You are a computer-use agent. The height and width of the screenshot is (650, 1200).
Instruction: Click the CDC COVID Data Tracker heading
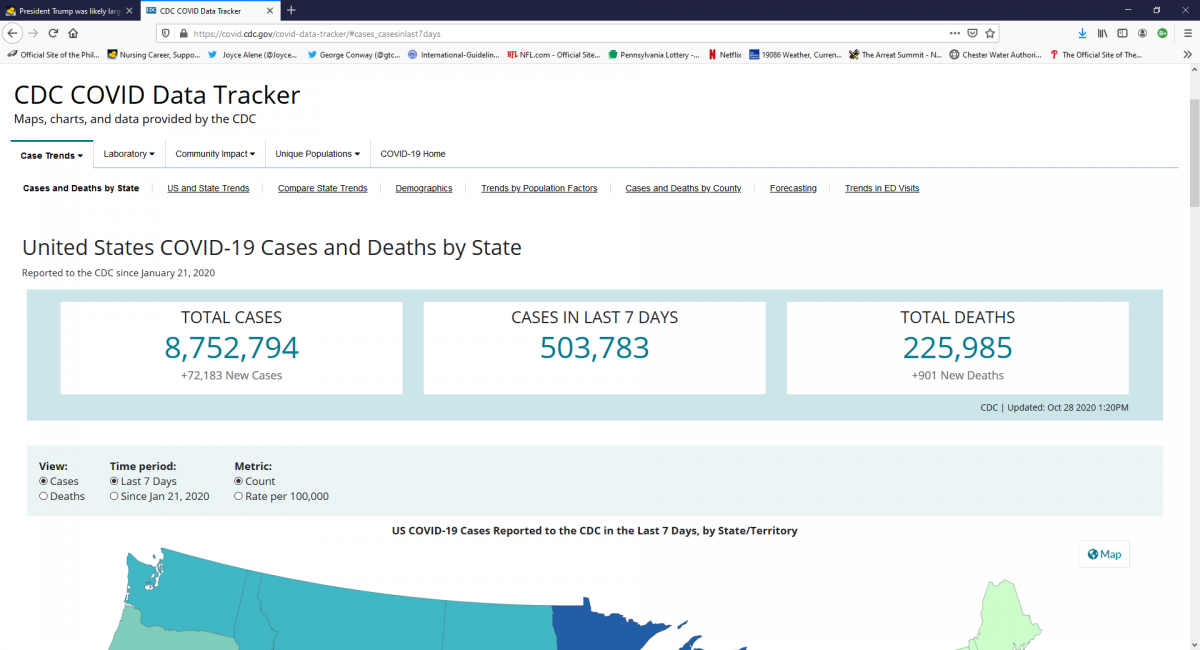157,95
